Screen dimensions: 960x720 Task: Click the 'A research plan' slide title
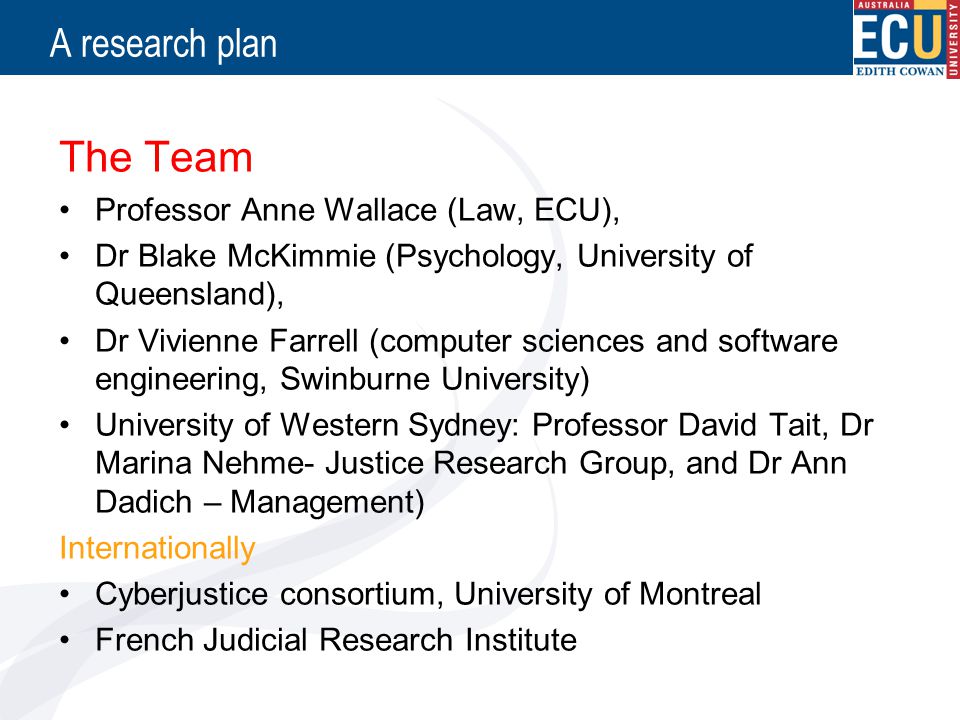click(x=163, y=43)
